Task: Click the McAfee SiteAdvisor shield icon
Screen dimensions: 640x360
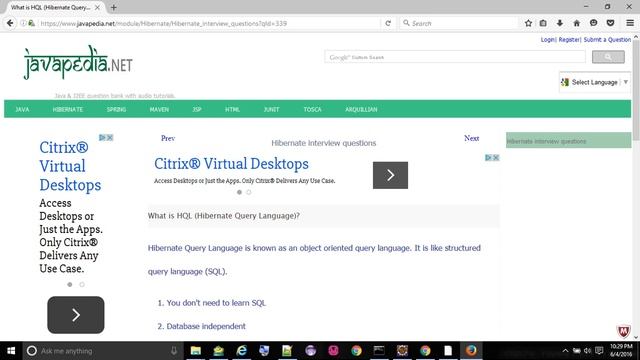Action: 623,331
